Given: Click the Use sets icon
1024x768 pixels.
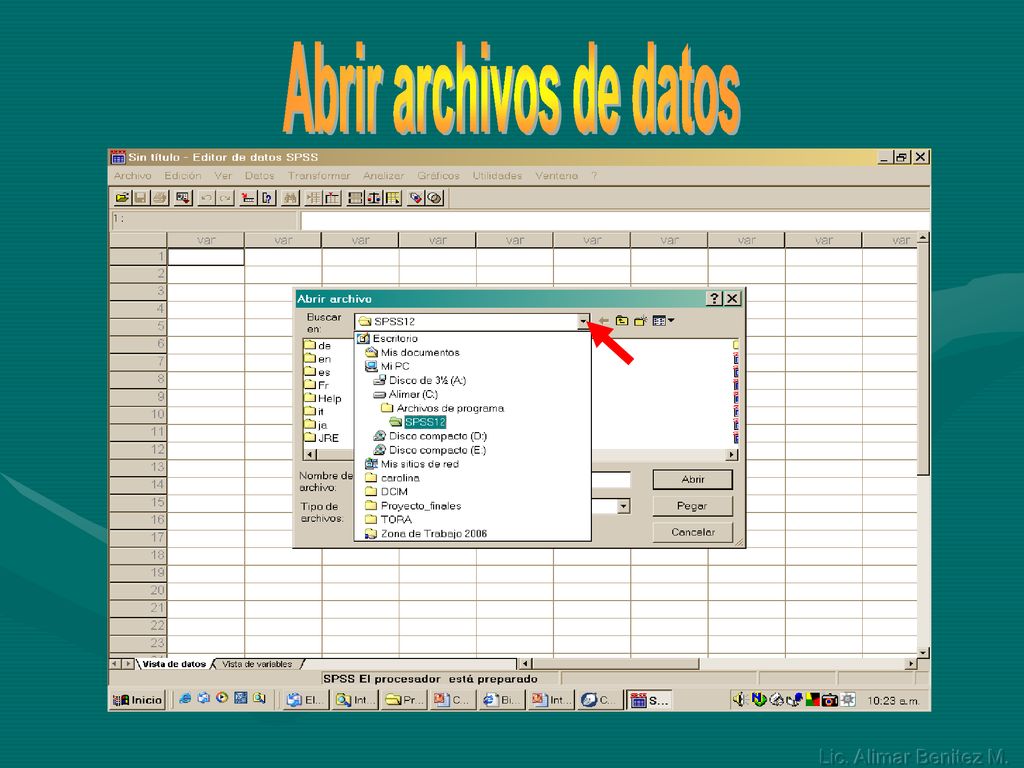Looking at the screenshot, I should (x=435, y=198).
